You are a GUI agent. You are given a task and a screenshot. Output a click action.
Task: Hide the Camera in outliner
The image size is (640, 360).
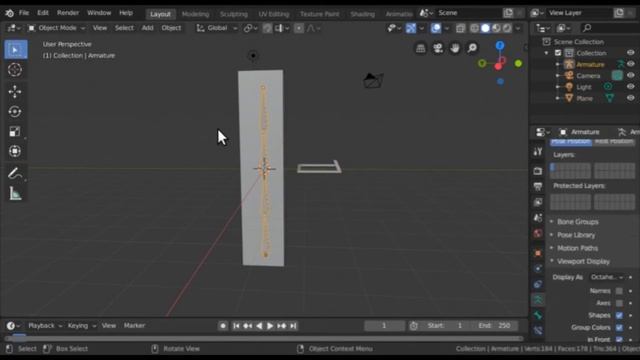(x=631, y=76)
